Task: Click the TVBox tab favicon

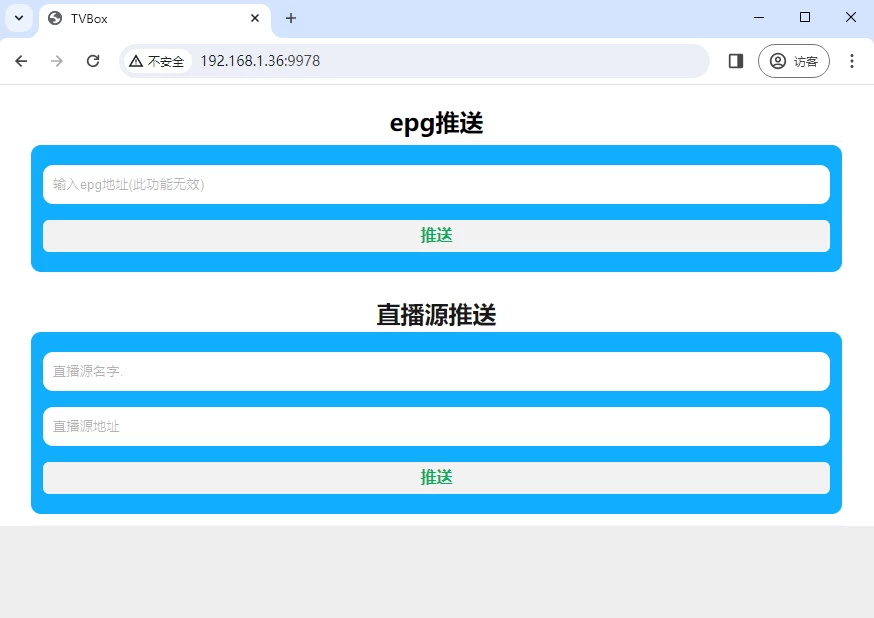Action: pyautogui.click(x=57, y=17)
